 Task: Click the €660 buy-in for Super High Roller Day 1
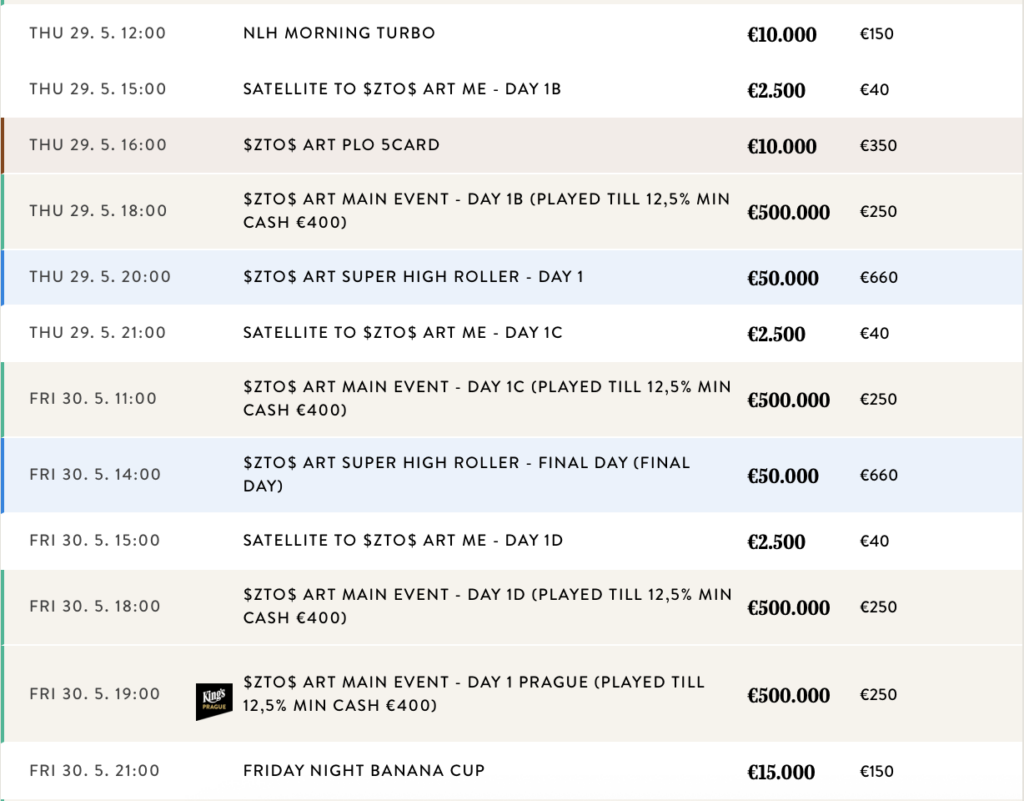(x=878, y=278)
